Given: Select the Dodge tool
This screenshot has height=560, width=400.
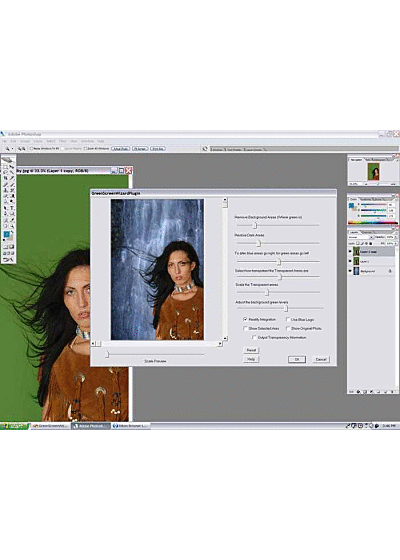Looking at the screenshot, I should pos(12,202).
